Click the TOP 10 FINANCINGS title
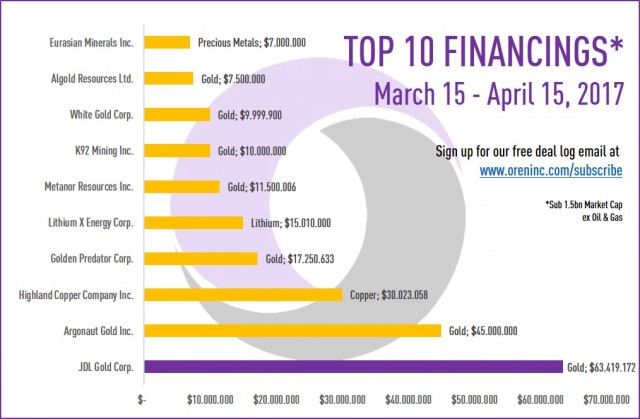The width and height of the screenshot is (640, 419). (x=484, y=51)
